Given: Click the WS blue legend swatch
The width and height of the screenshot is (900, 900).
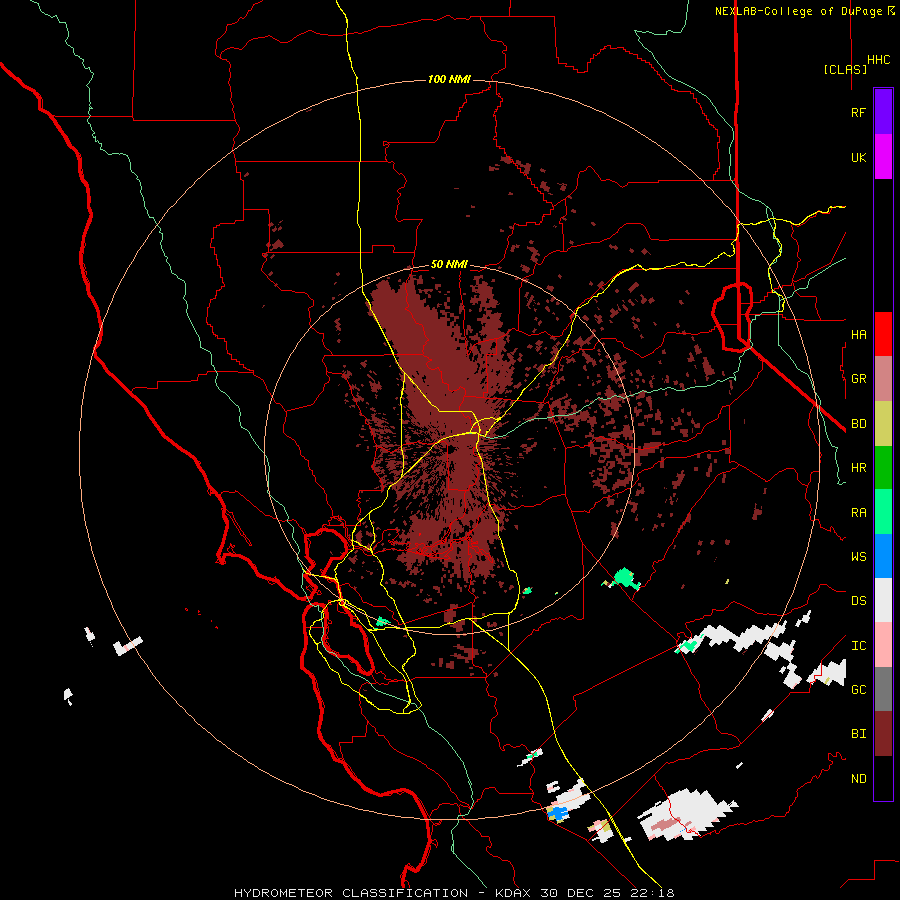Looking at the screenshot, I should click(x=883, y=556).
